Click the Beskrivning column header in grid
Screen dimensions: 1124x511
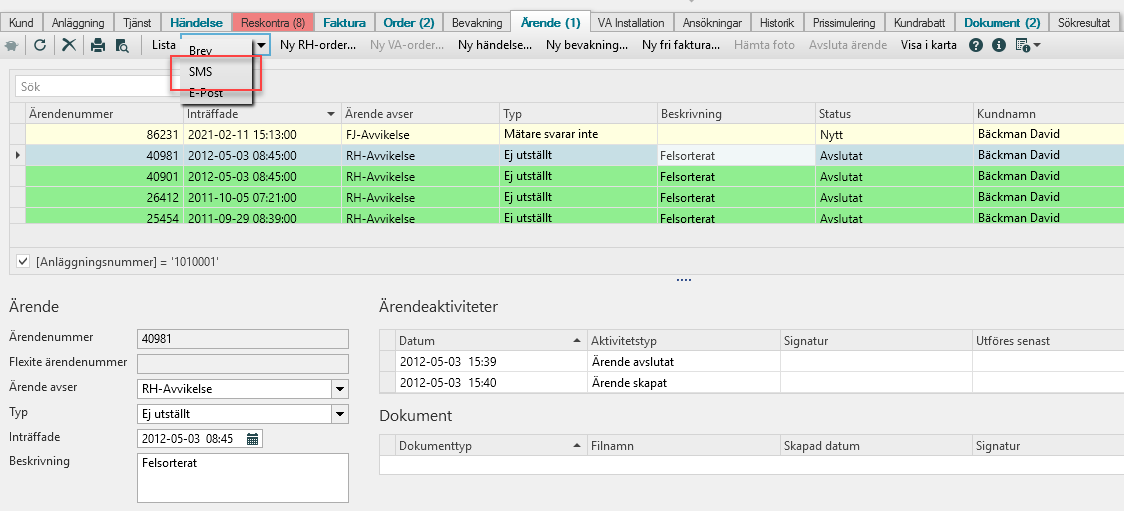tap(736, 114)
